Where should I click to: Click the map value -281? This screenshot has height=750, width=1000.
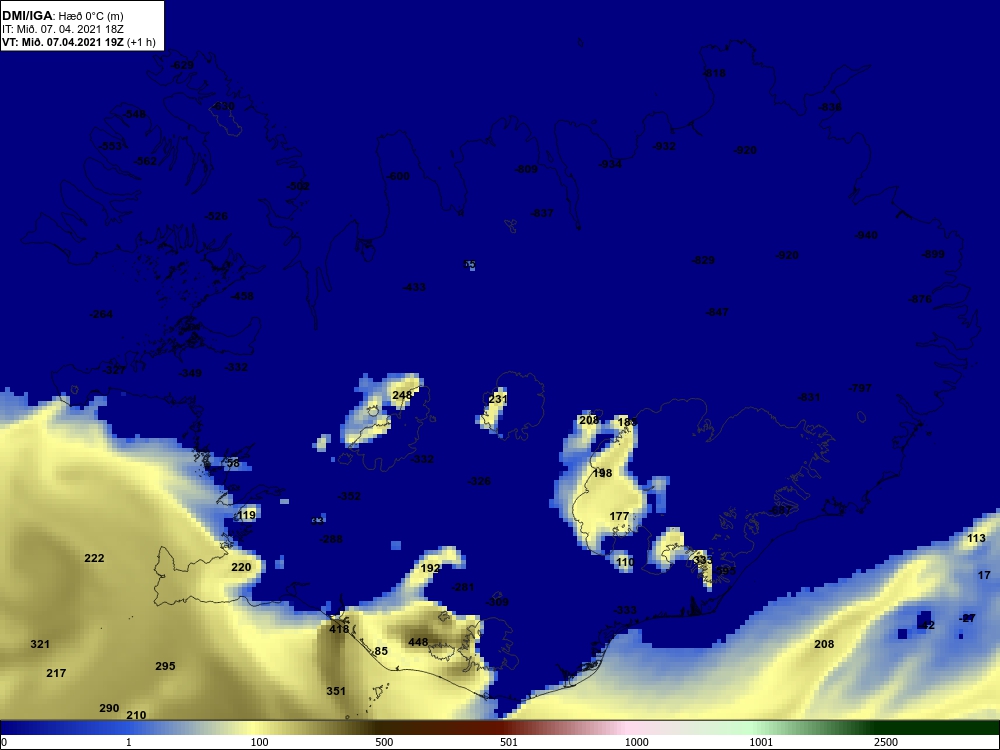pos(462,587)
